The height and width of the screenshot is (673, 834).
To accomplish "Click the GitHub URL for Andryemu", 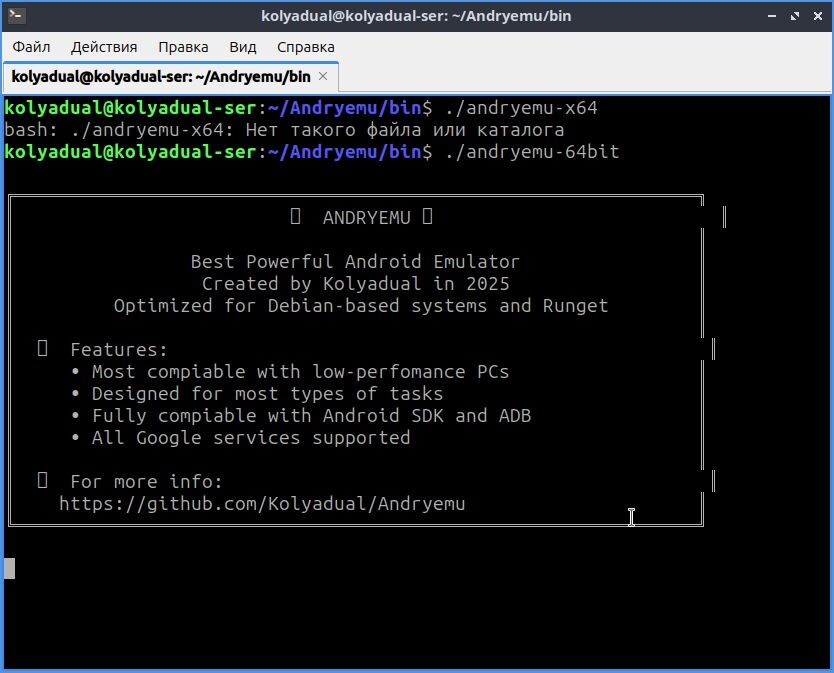I will click(262, 504).
